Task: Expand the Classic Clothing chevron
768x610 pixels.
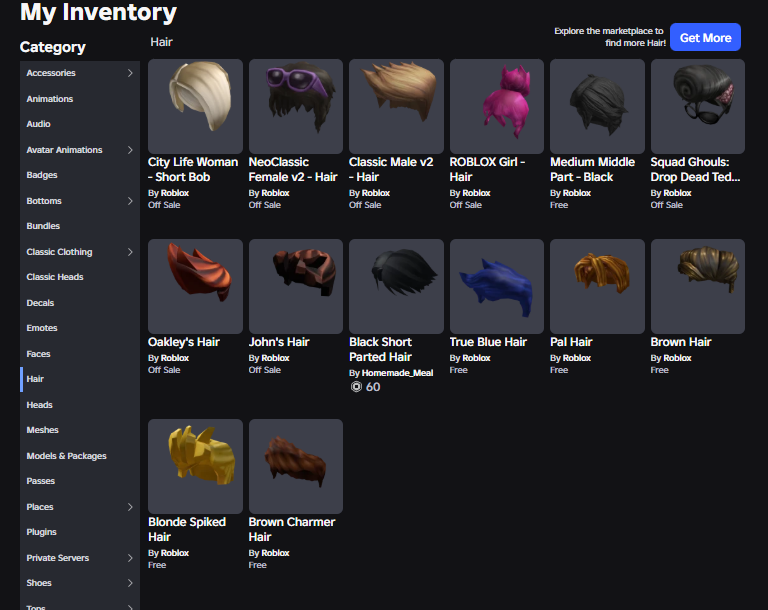Action: pyautogui.click(x=130, y=252)
